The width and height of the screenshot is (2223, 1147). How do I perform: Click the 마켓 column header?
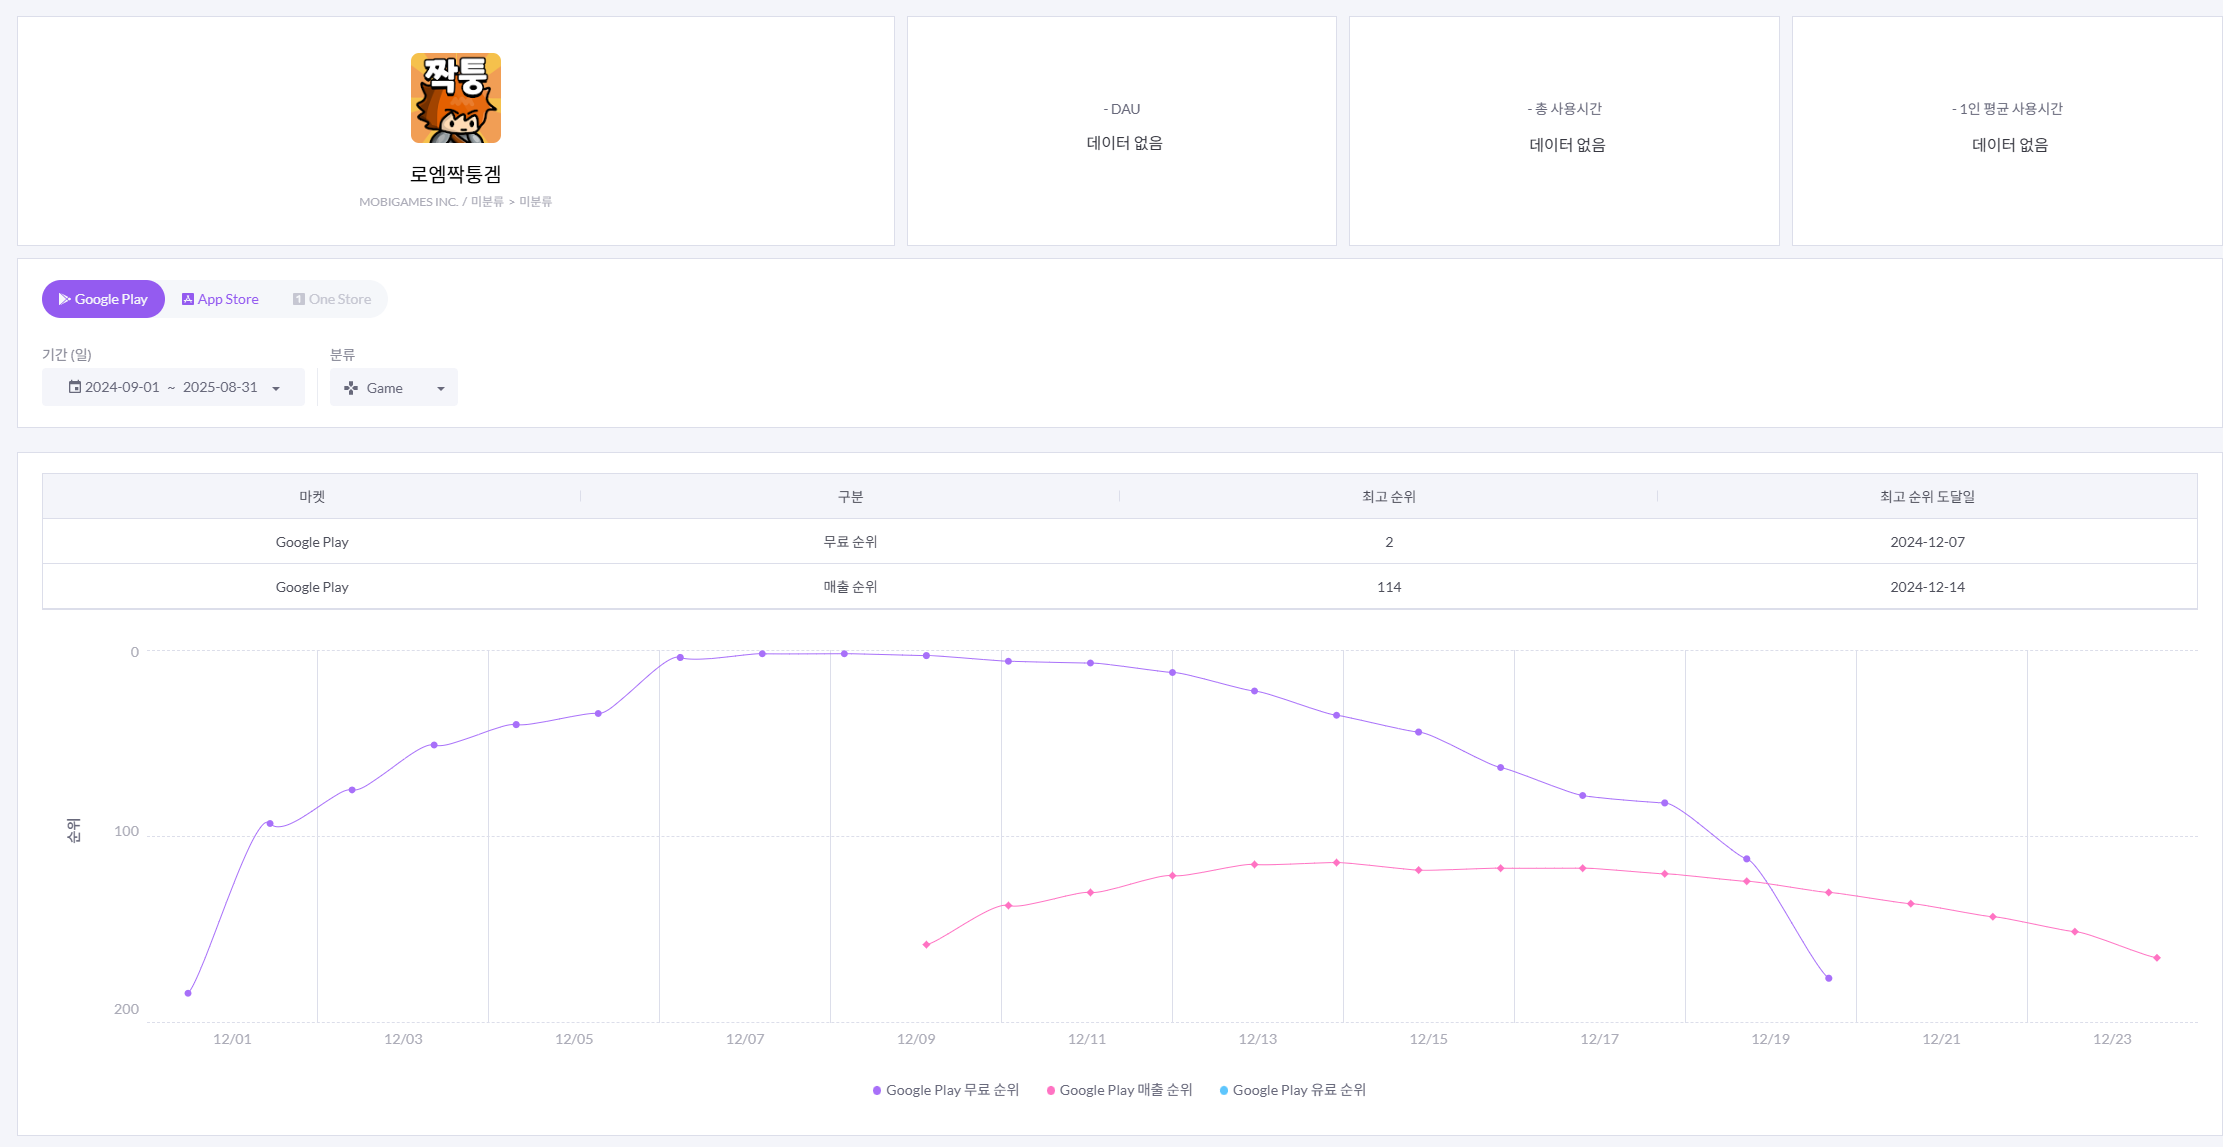click(x=312, y=496)
